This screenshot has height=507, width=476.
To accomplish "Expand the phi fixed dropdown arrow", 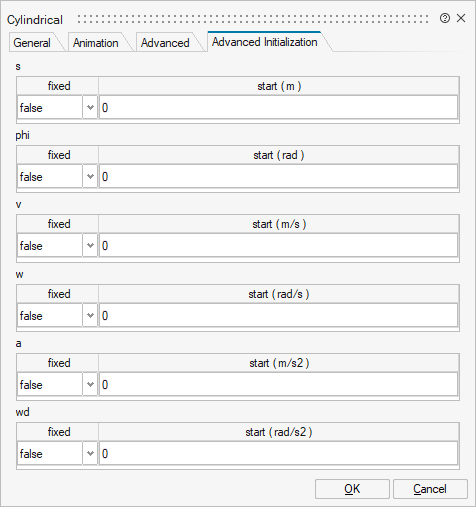I will tap(90, 176).
